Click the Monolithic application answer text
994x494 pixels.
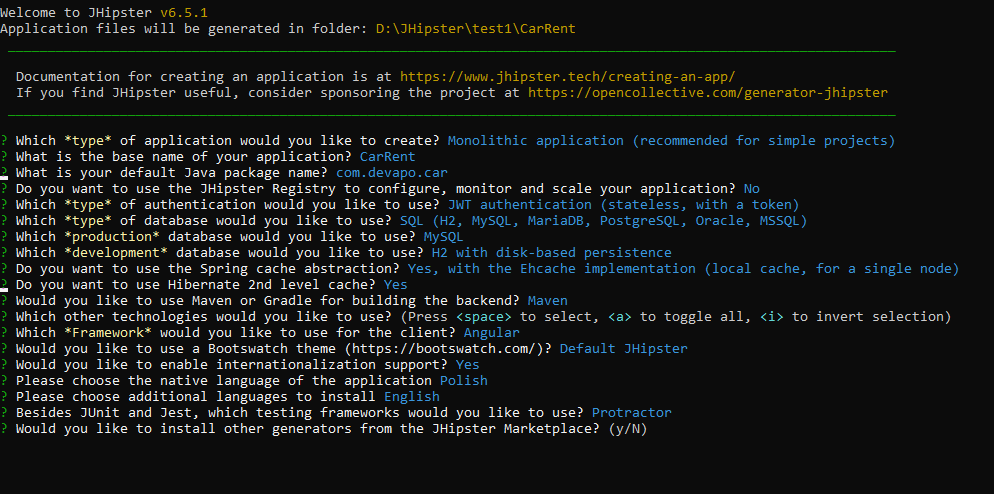671,141
